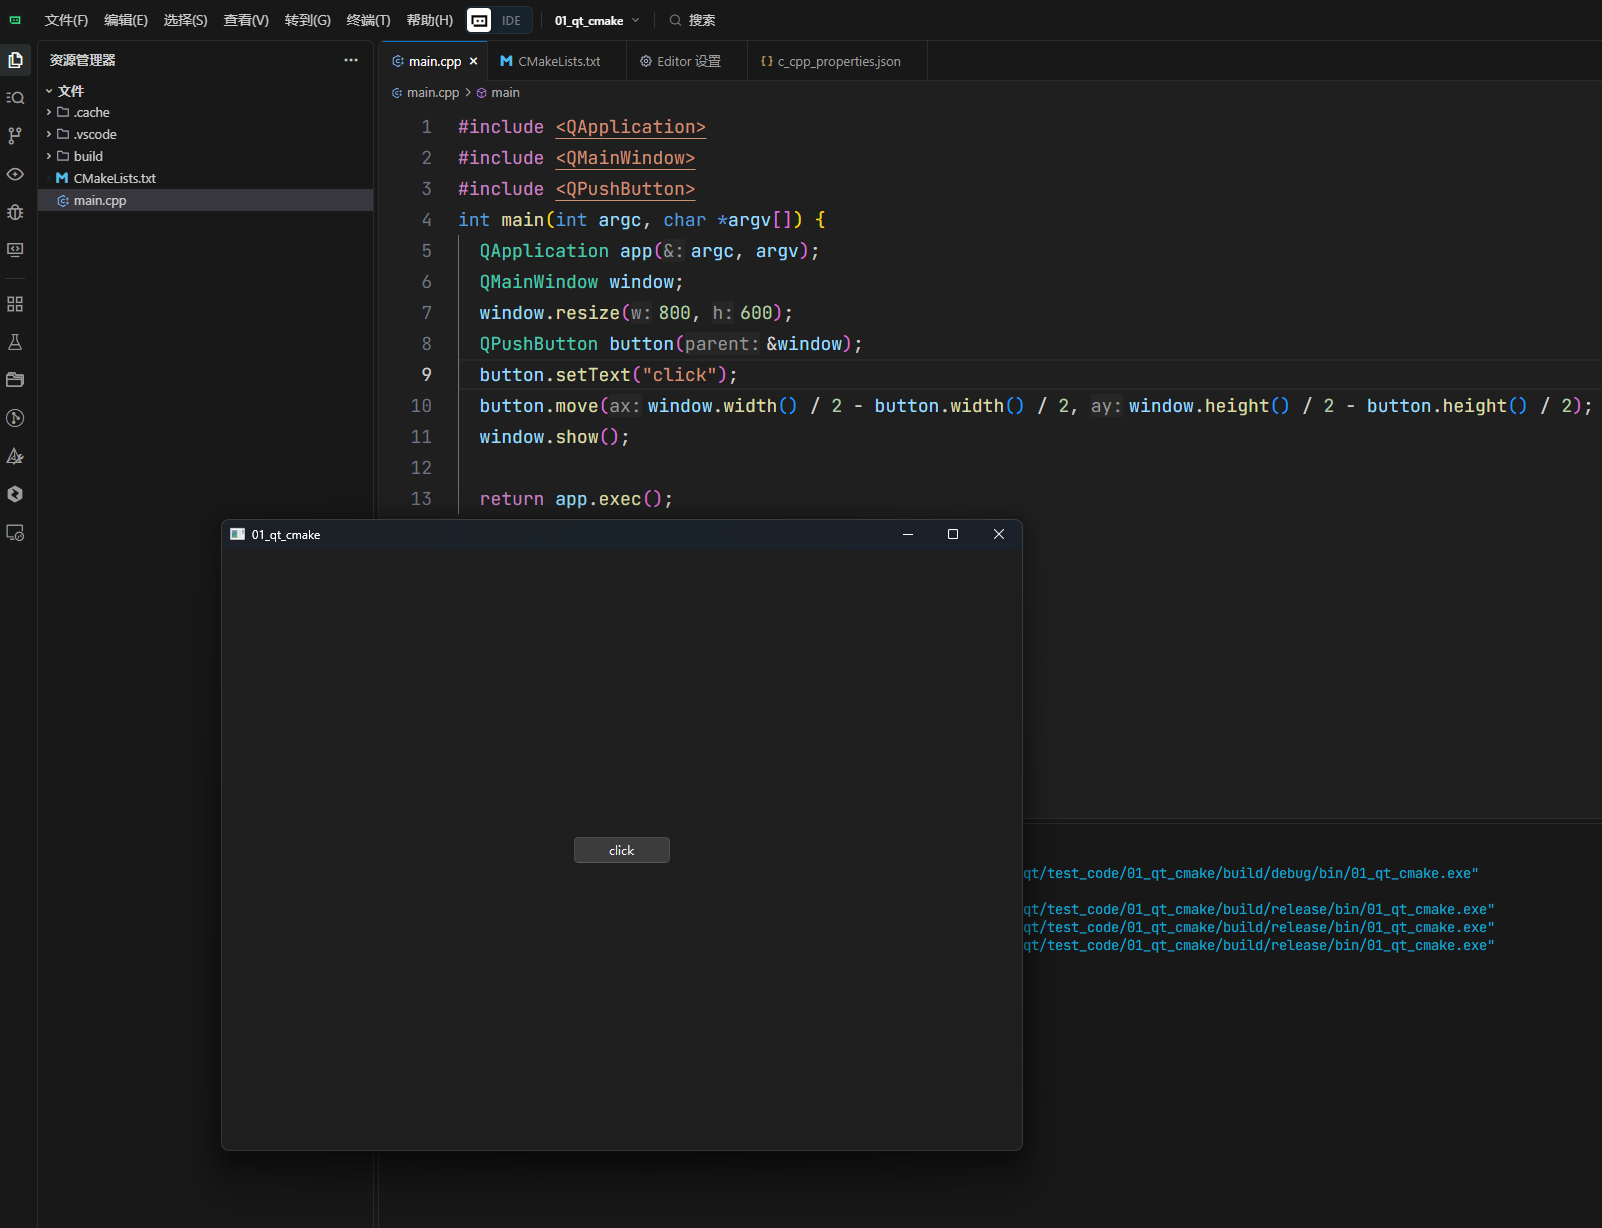Open the Remote Explorer at the sidebar bottom

point(15,533)
